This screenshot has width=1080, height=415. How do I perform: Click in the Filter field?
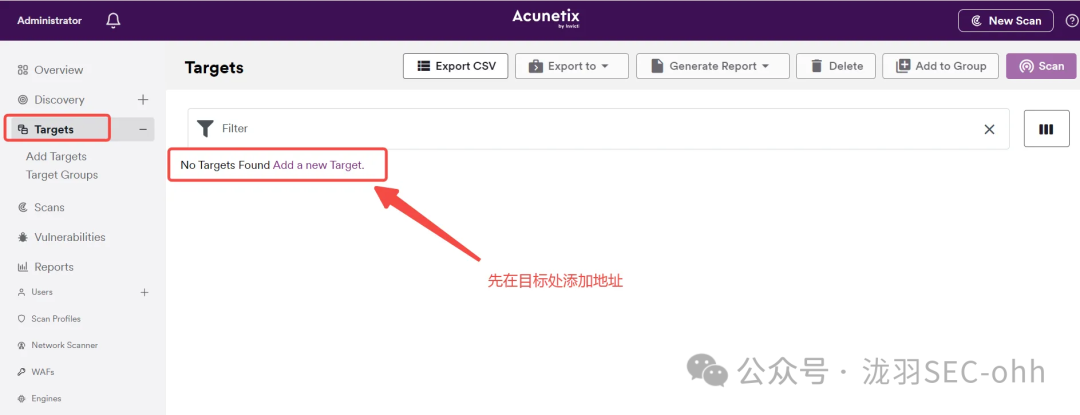tap(598, 129)
